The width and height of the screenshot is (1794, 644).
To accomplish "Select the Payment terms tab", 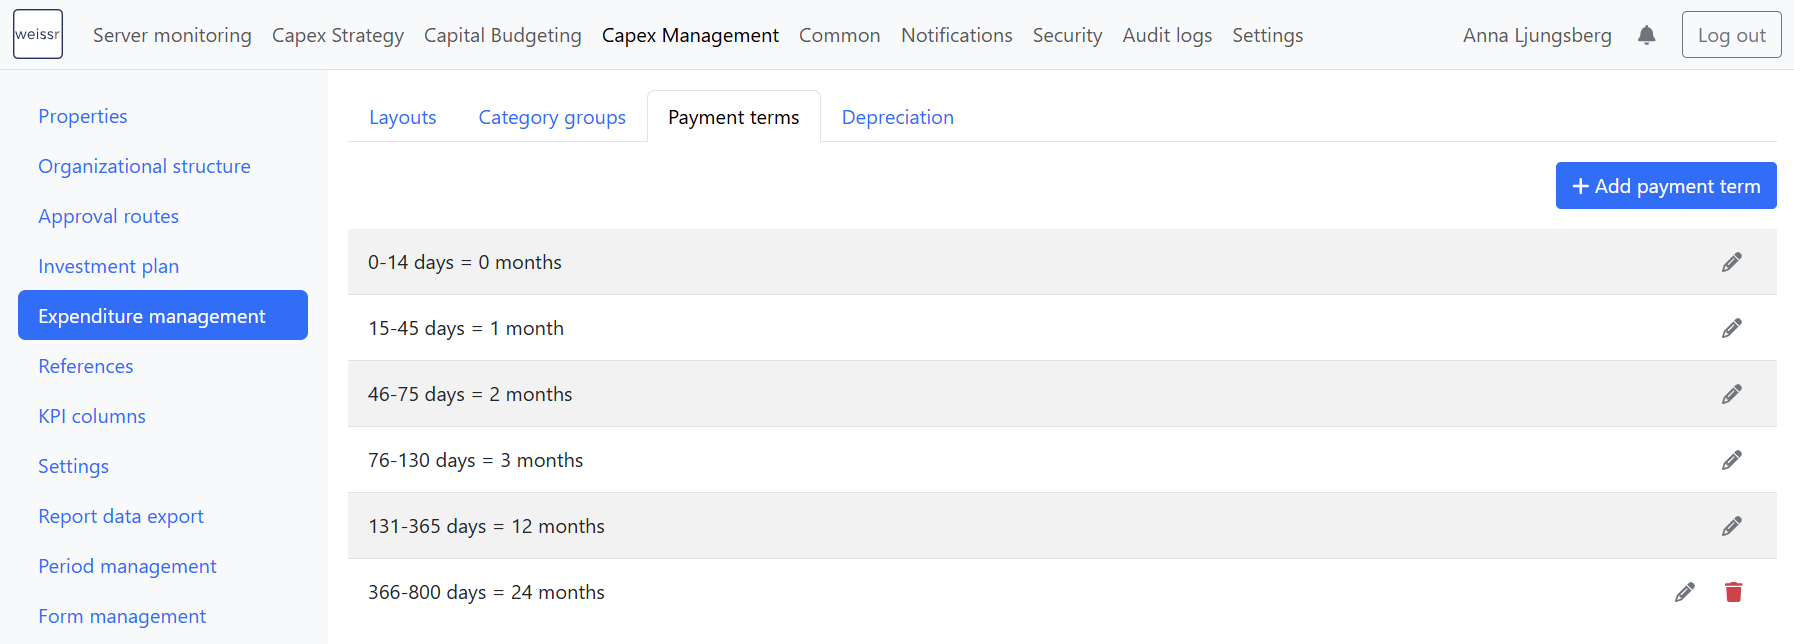I will (x=734, y=117).
